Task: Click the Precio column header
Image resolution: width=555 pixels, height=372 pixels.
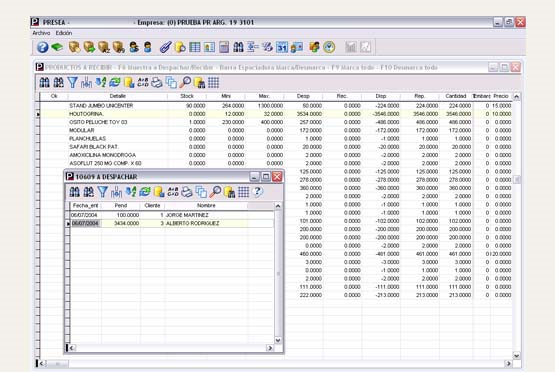Action: pyautogui.click(x=501, y=96)
